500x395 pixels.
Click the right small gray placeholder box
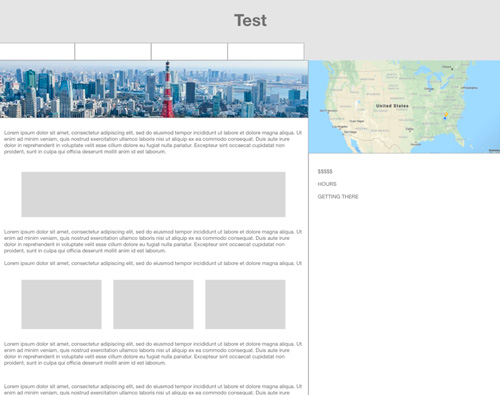coord(245,304)
